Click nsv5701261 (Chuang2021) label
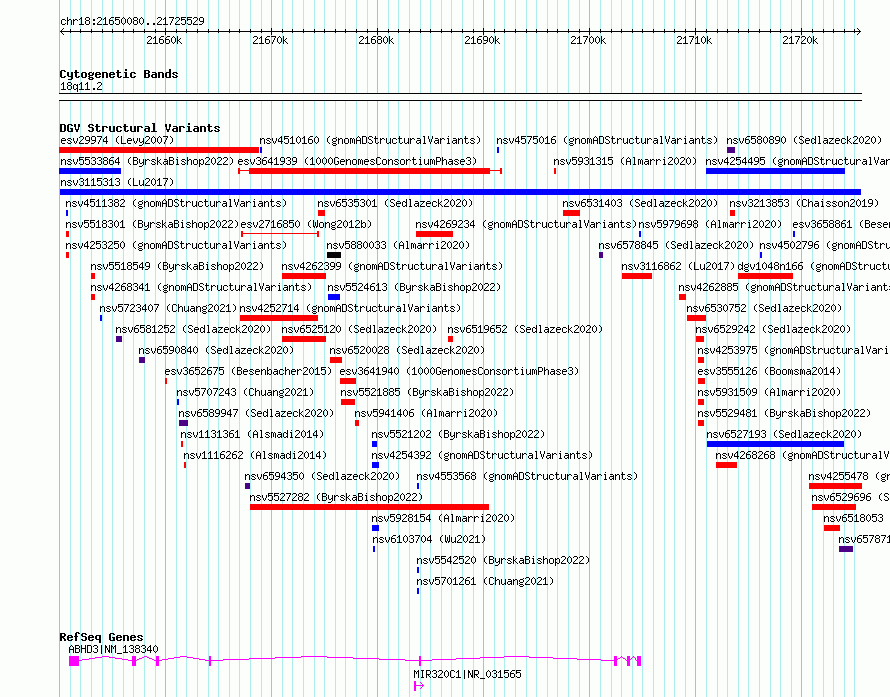The image size is (890, 697). coord(485,581)
